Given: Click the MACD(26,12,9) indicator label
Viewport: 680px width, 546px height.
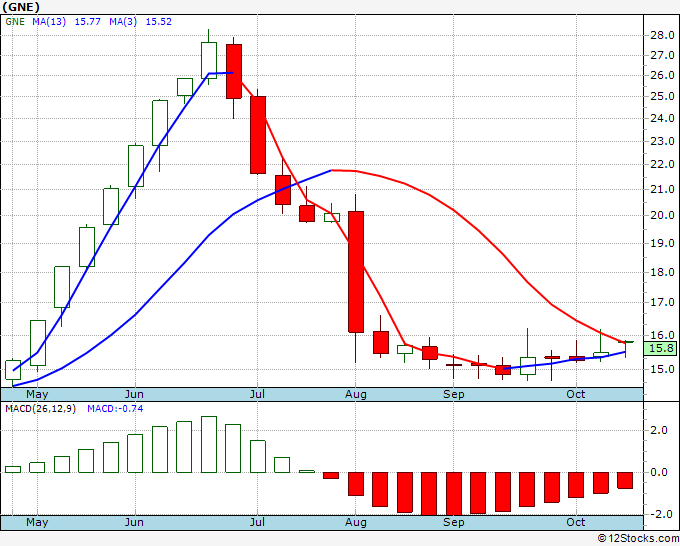Looking at the screenshot, I should click(x=40, y=409).
